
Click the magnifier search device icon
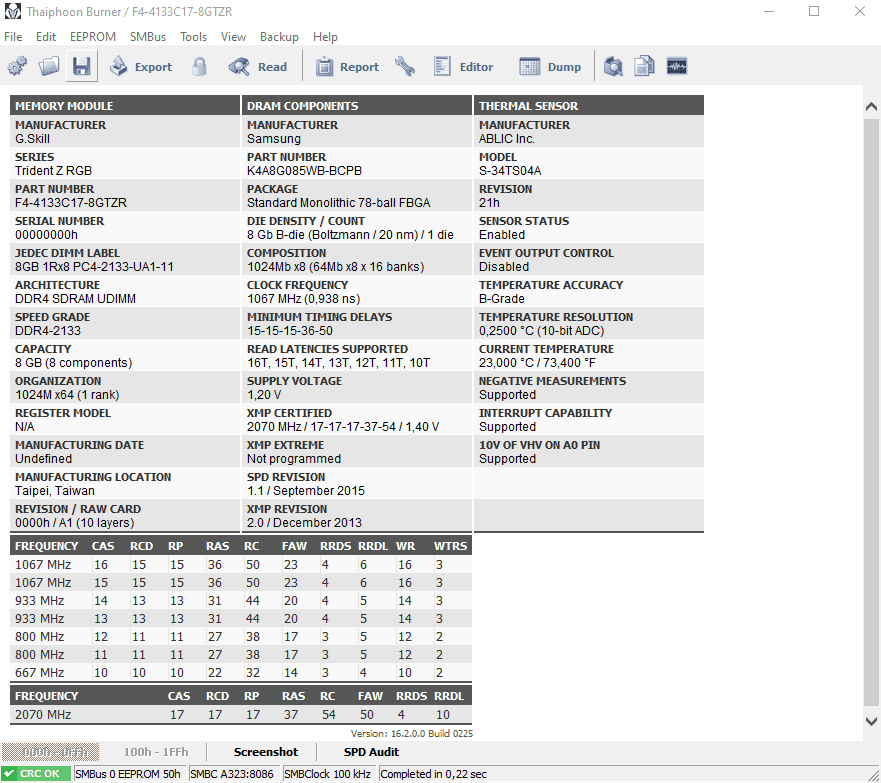(613, 66)
